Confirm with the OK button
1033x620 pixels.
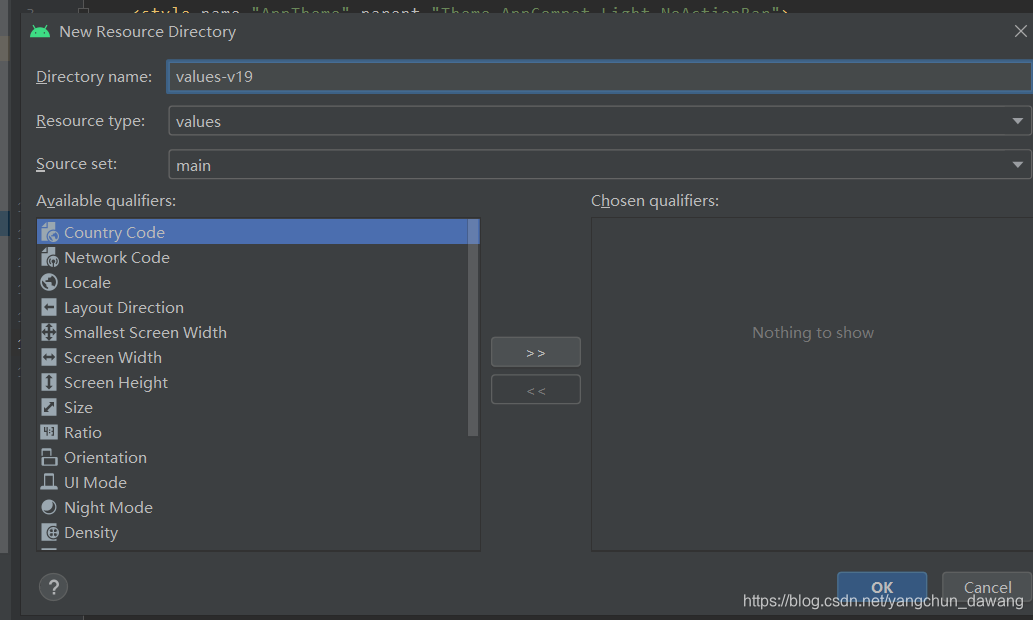(881, 587)
